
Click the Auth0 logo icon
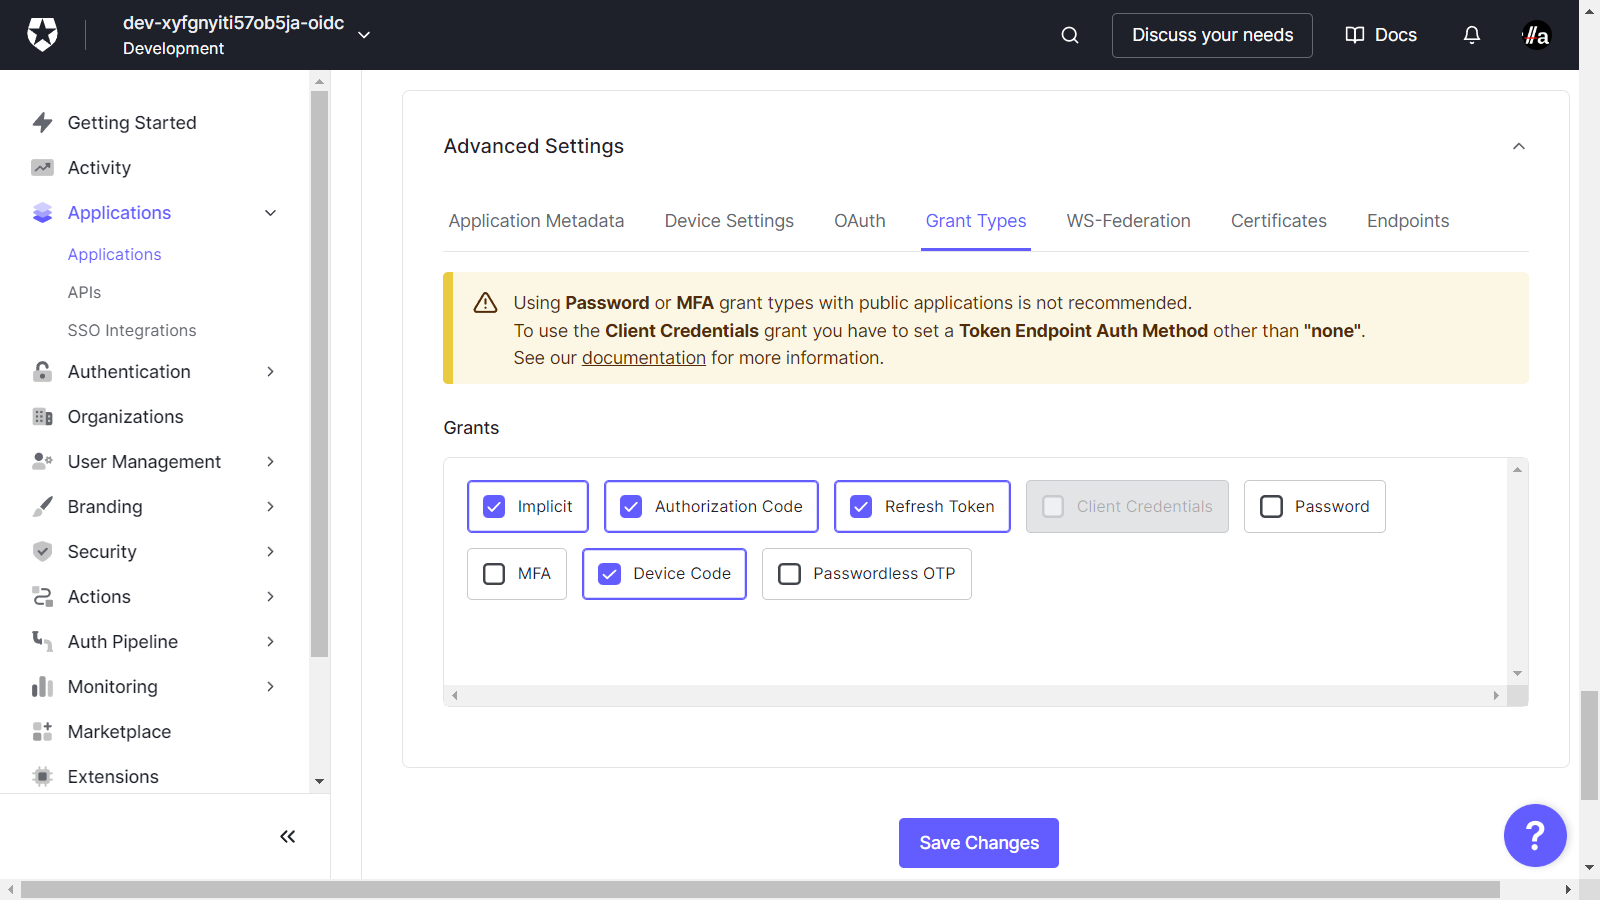pyautogui.click(x=42, y=35)
